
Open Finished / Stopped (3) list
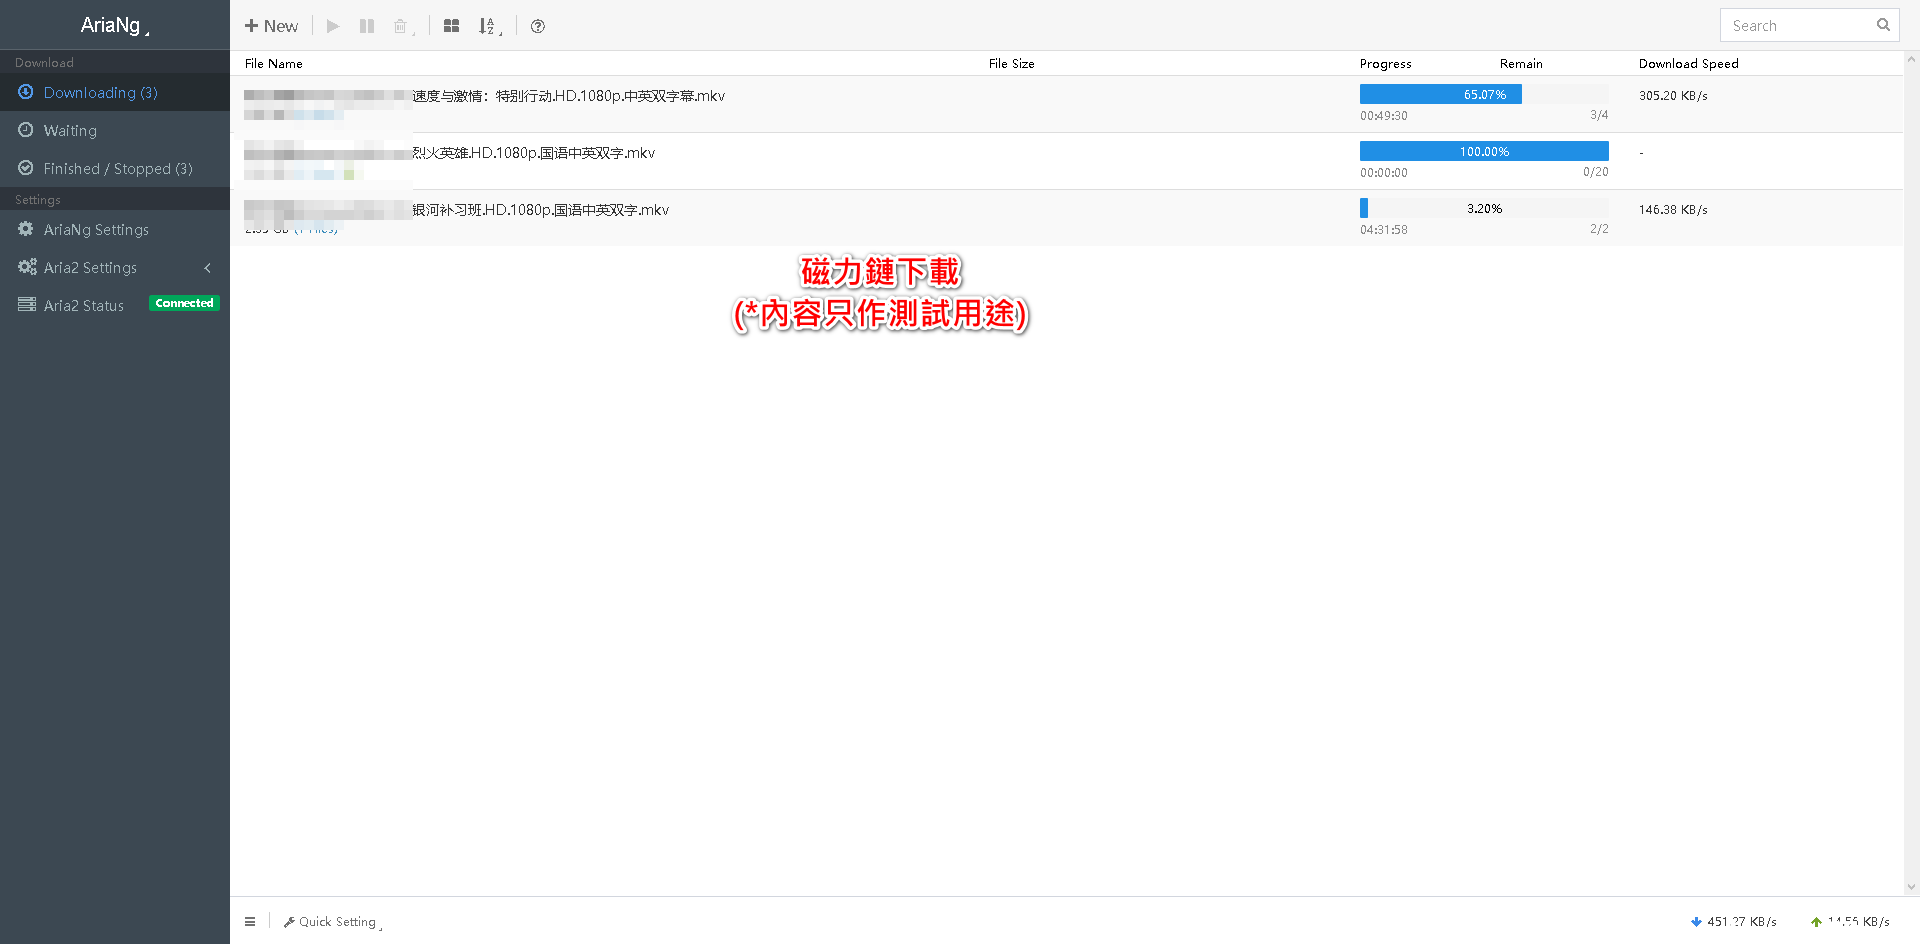tap(117, 168)
